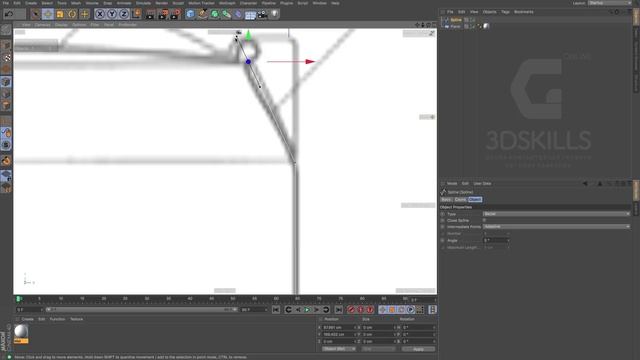Open Attribute Manager Mode menu
Screen dimensions: 640x360
tap(452, 184)
